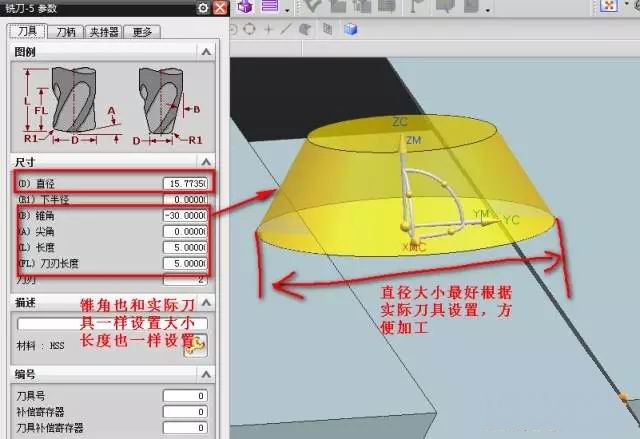
Task: Select the diagonal line snap icon
Action: (287, 29)
